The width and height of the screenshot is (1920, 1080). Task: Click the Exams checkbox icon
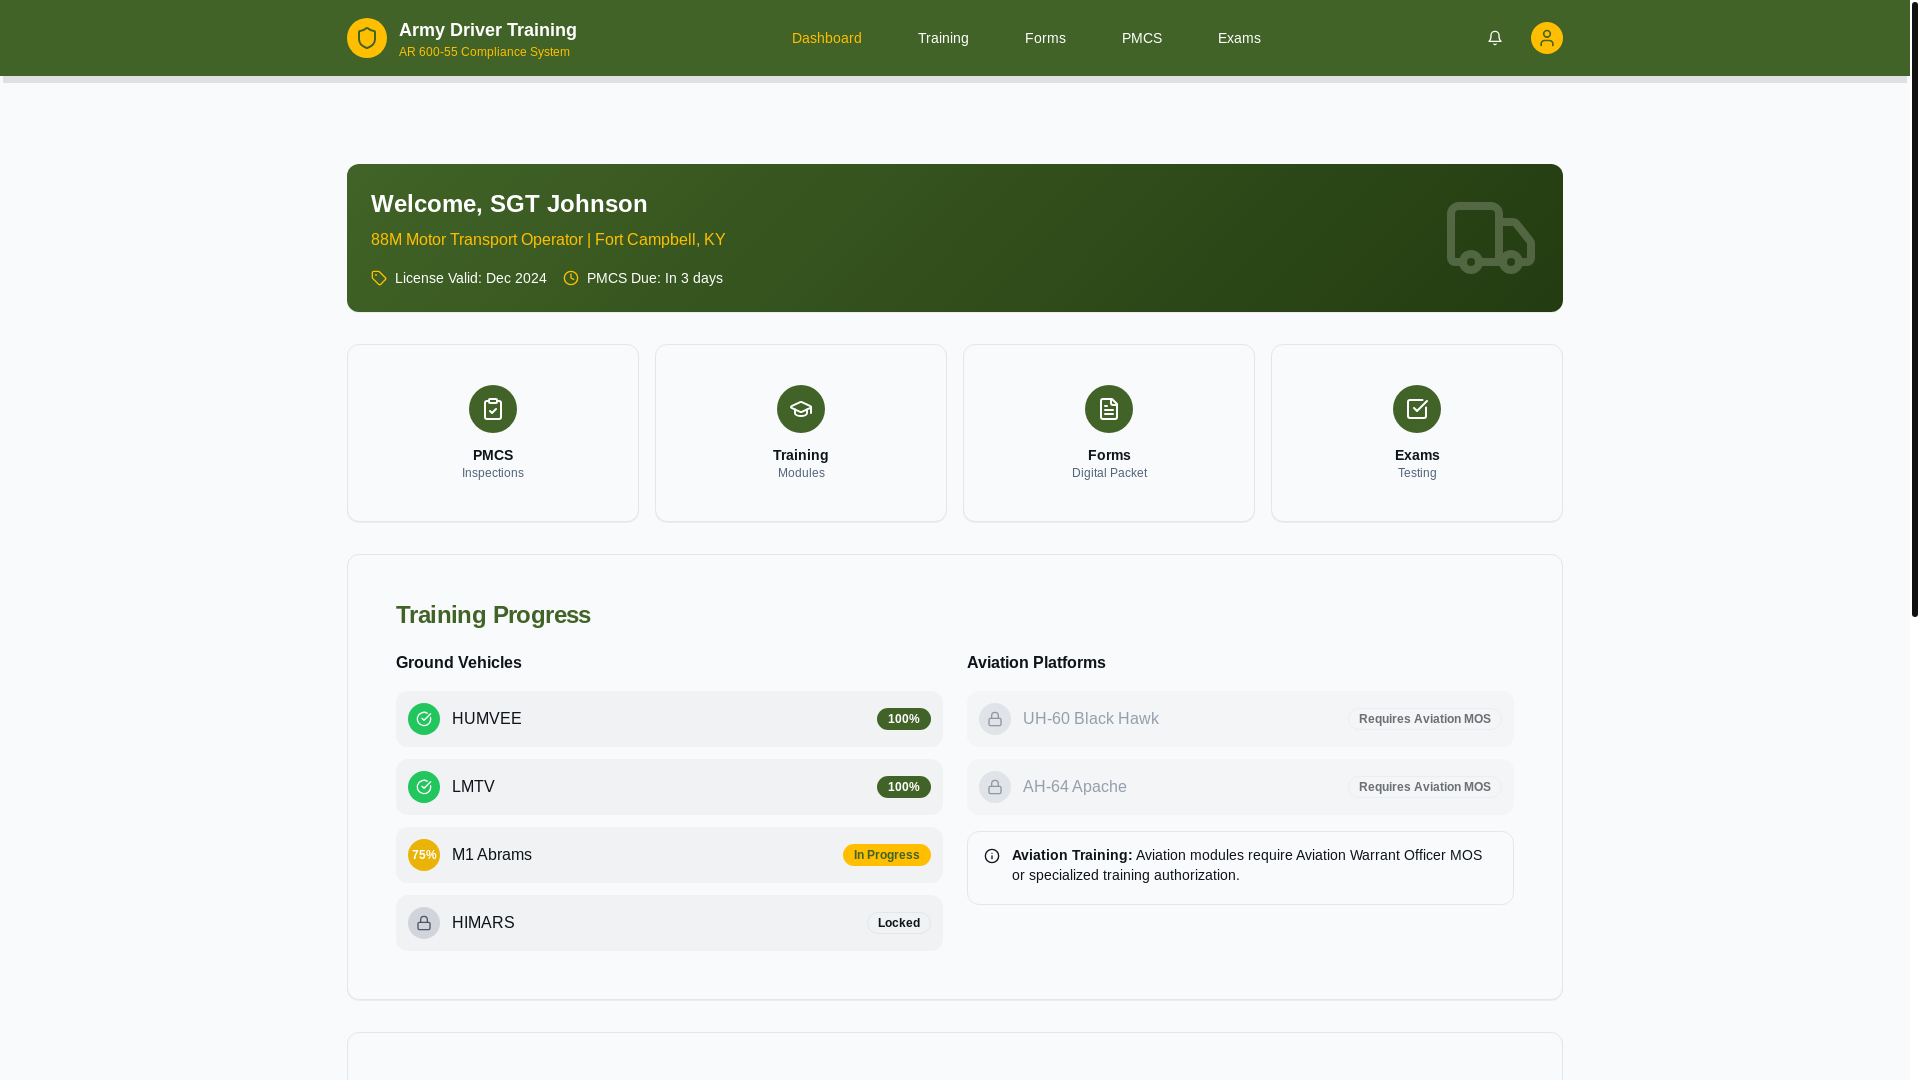(1417, 409)
